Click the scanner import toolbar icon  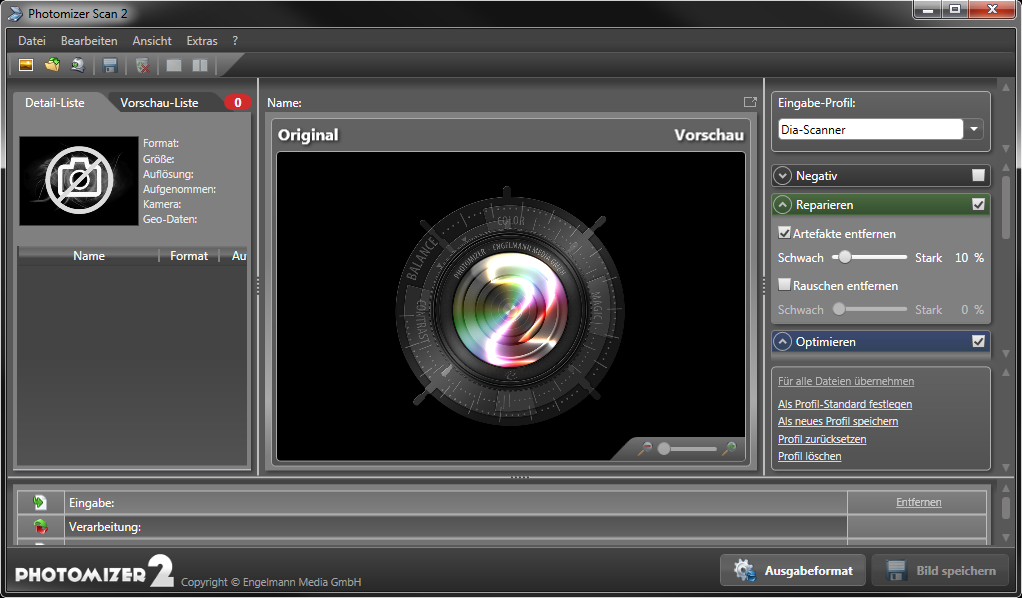point(77,66)
